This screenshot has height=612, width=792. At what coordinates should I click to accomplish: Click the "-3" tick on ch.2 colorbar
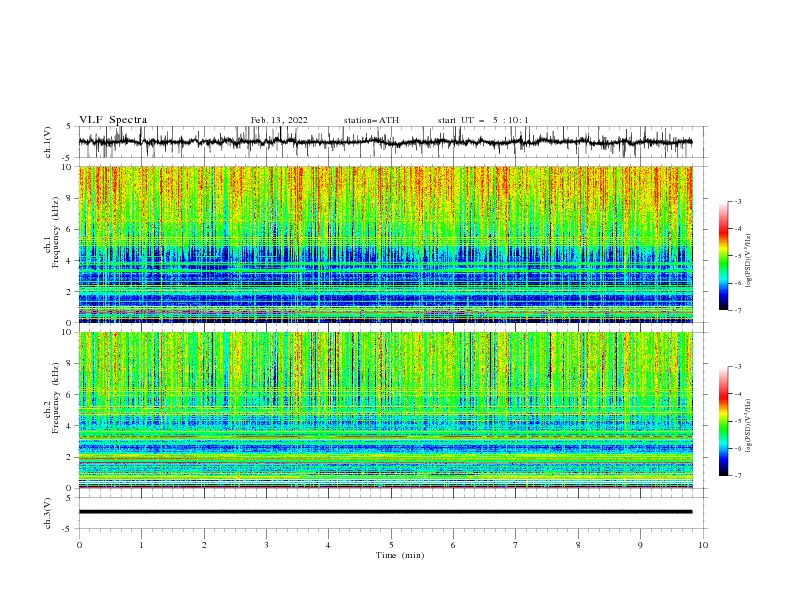(x=738, y=367)
